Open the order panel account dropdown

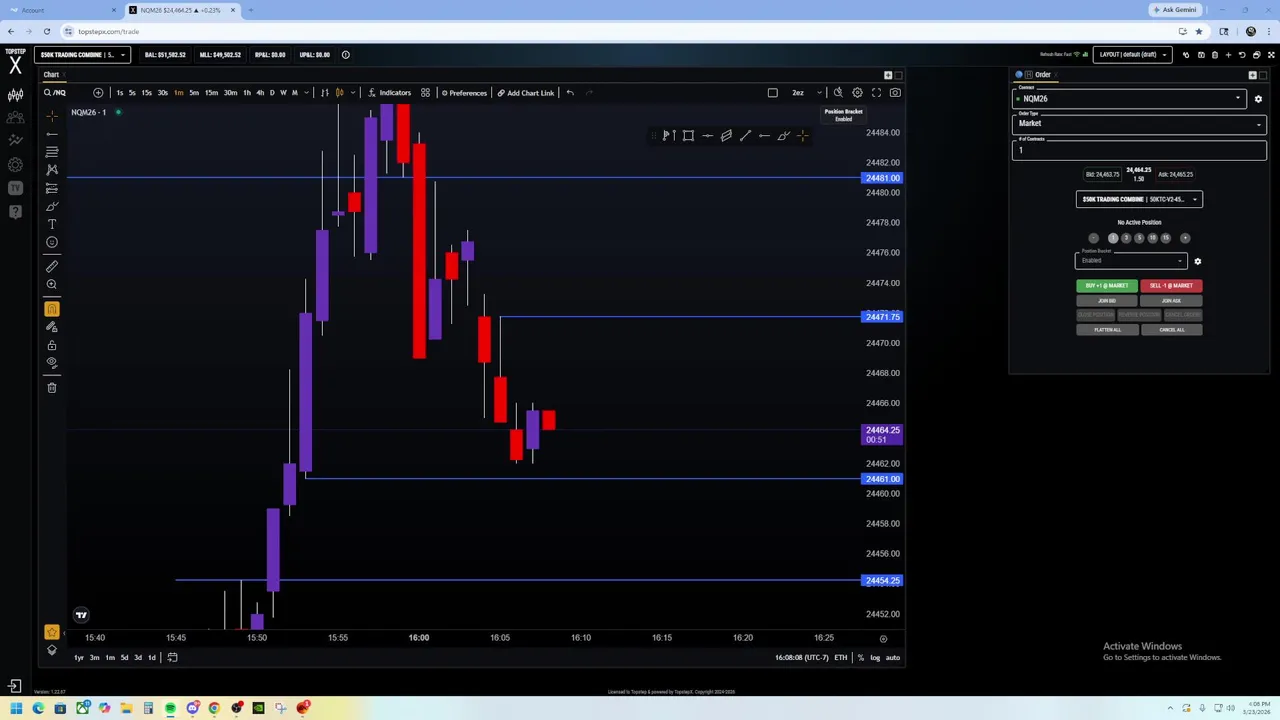pyautogui.click(x=1139, y=199)
